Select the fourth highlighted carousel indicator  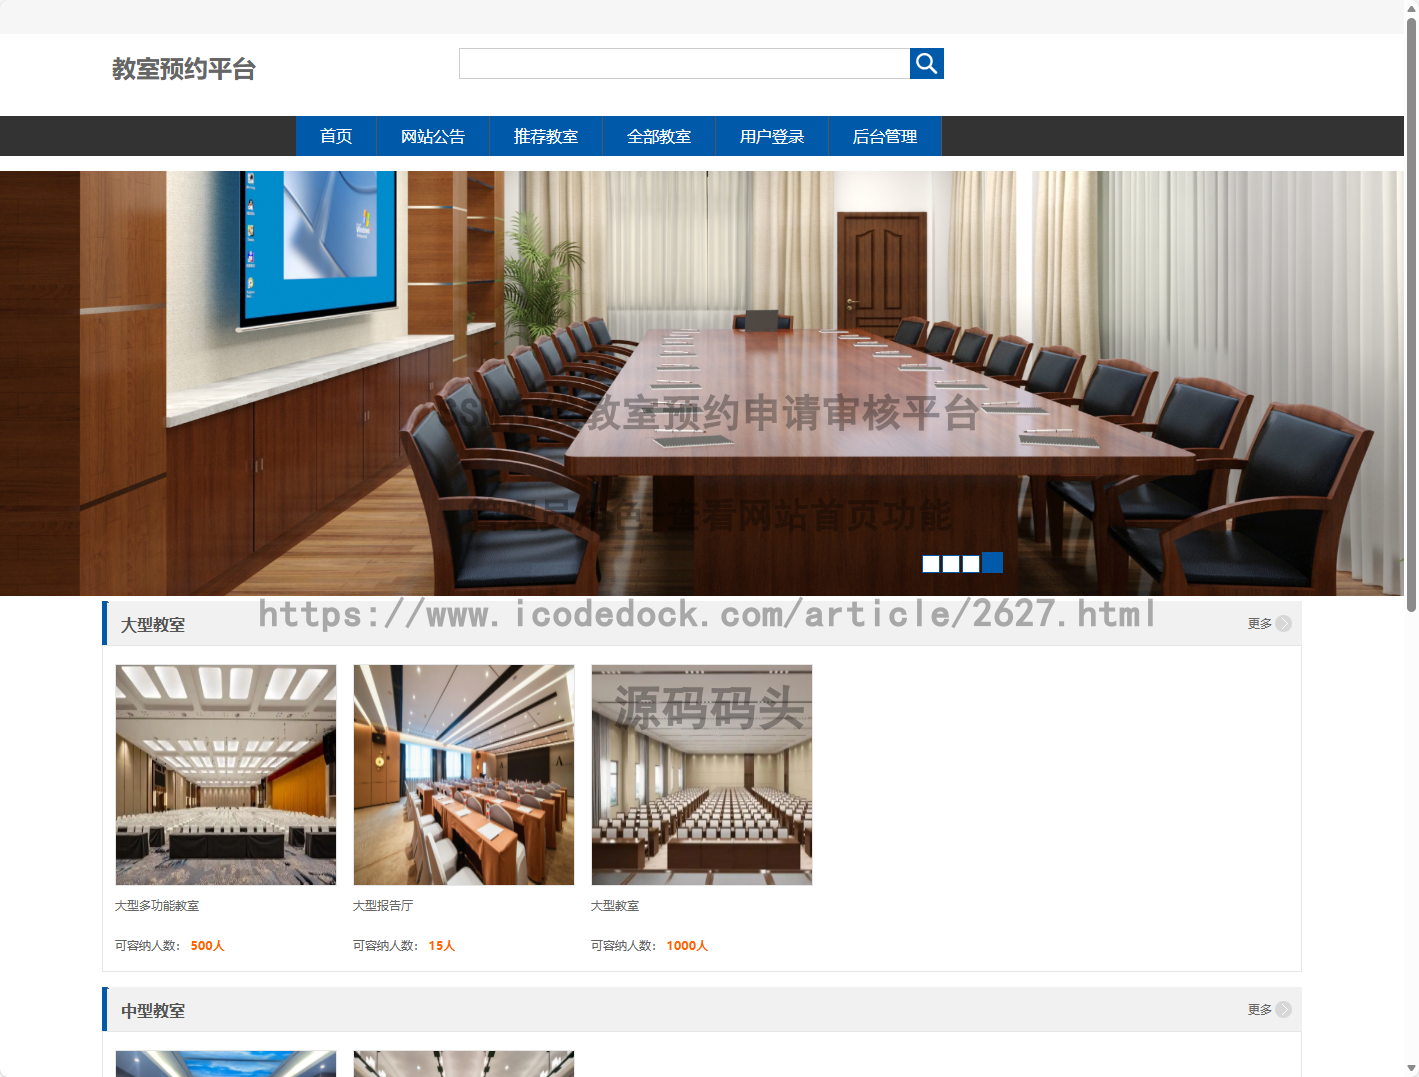click(x=992, y=563)
